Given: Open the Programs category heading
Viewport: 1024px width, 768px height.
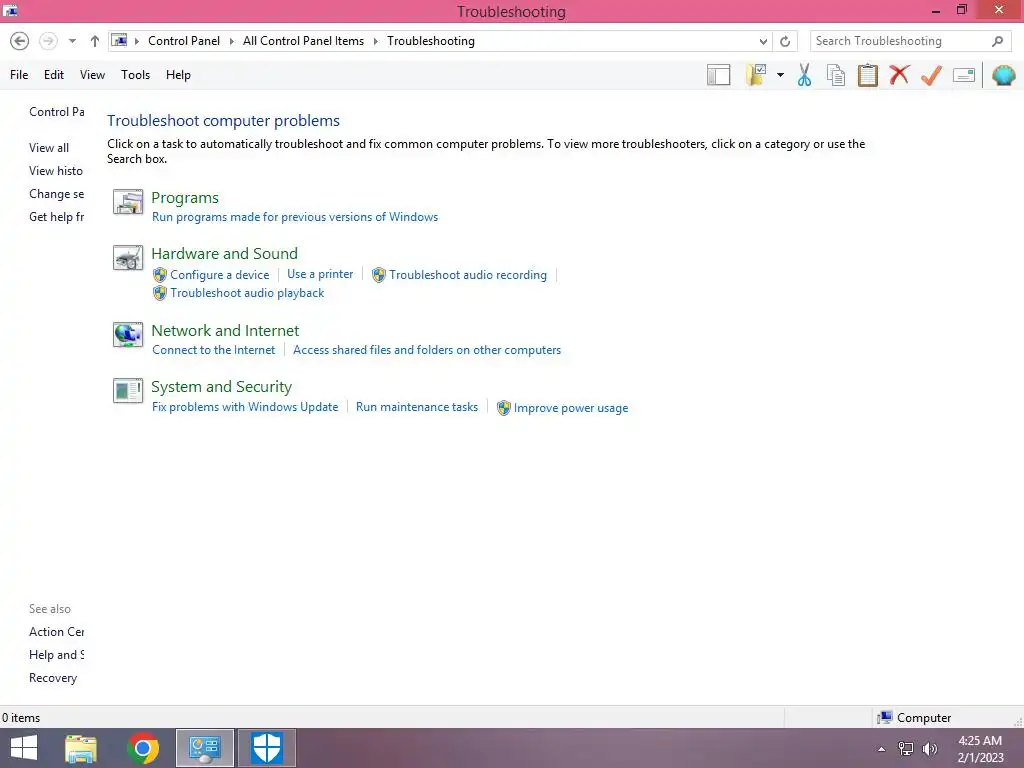Looking at the screenshot, I should pyautogui.click(x=185, y=198).
